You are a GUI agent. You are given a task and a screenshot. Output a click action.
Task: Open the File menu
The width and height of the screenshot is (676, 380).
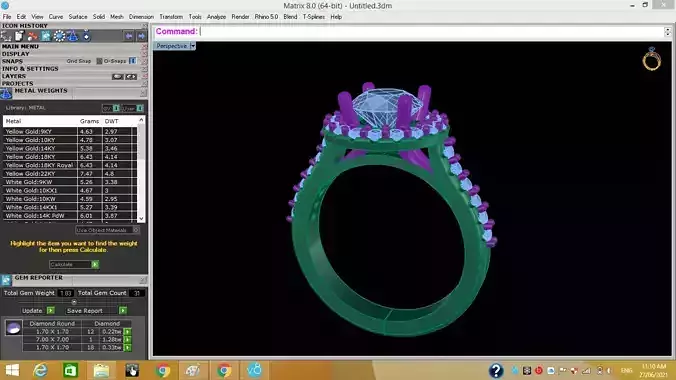7,17
